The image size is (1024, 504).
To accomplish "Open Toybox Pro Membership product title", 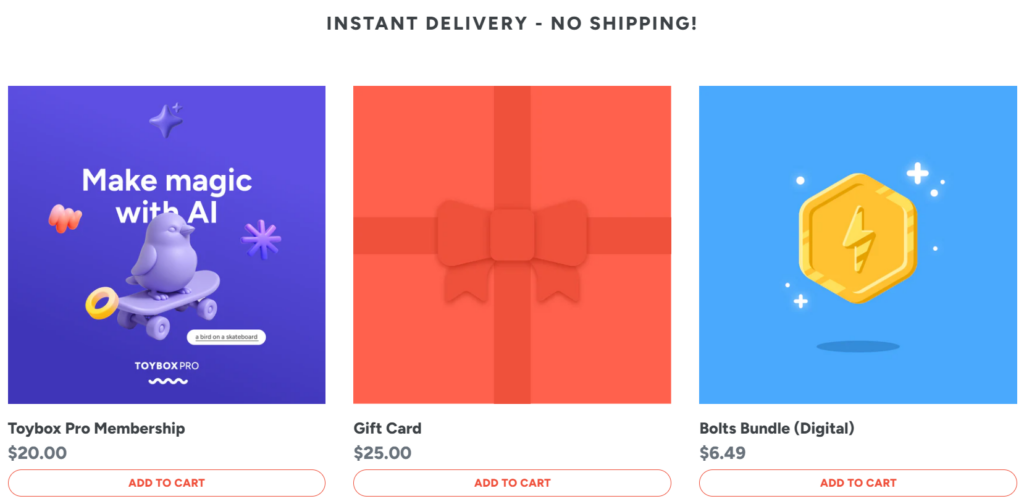I will click(x=96, y=428).
